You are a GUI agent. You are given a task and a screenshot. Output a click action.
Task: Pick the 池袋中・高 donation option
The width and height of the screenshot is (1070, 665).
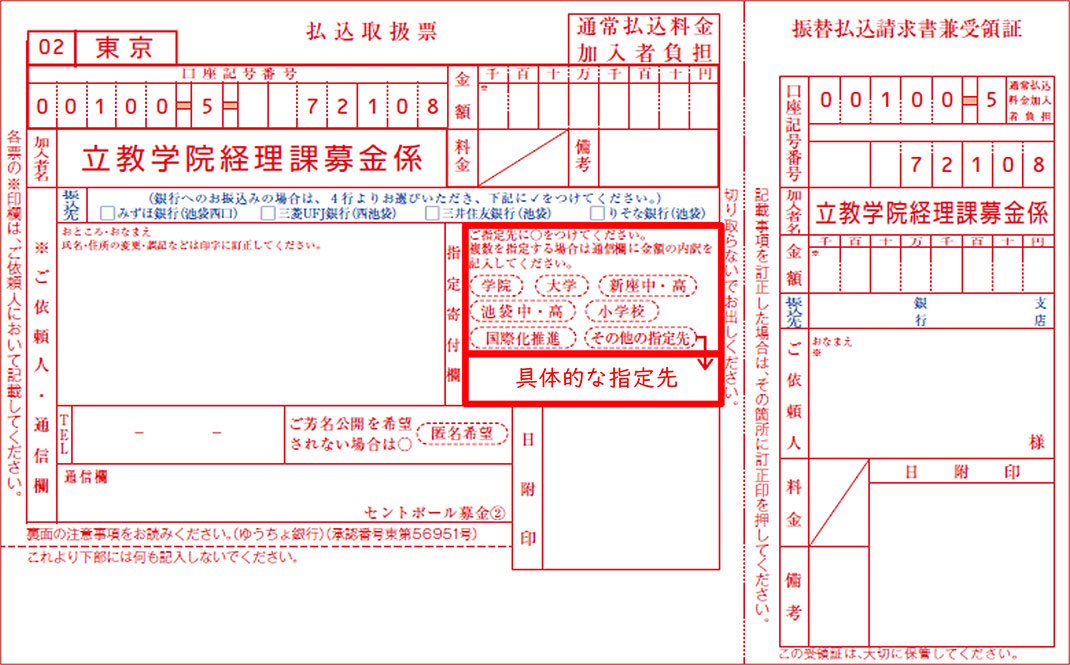522,312
